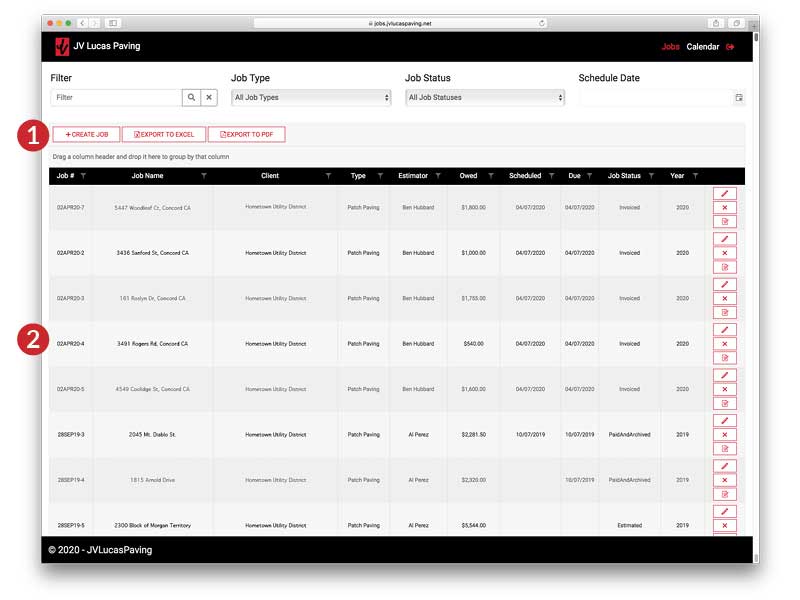Click the Create Job button
The width and height of the screenshot is (800, 600).
tap(88, 134)
